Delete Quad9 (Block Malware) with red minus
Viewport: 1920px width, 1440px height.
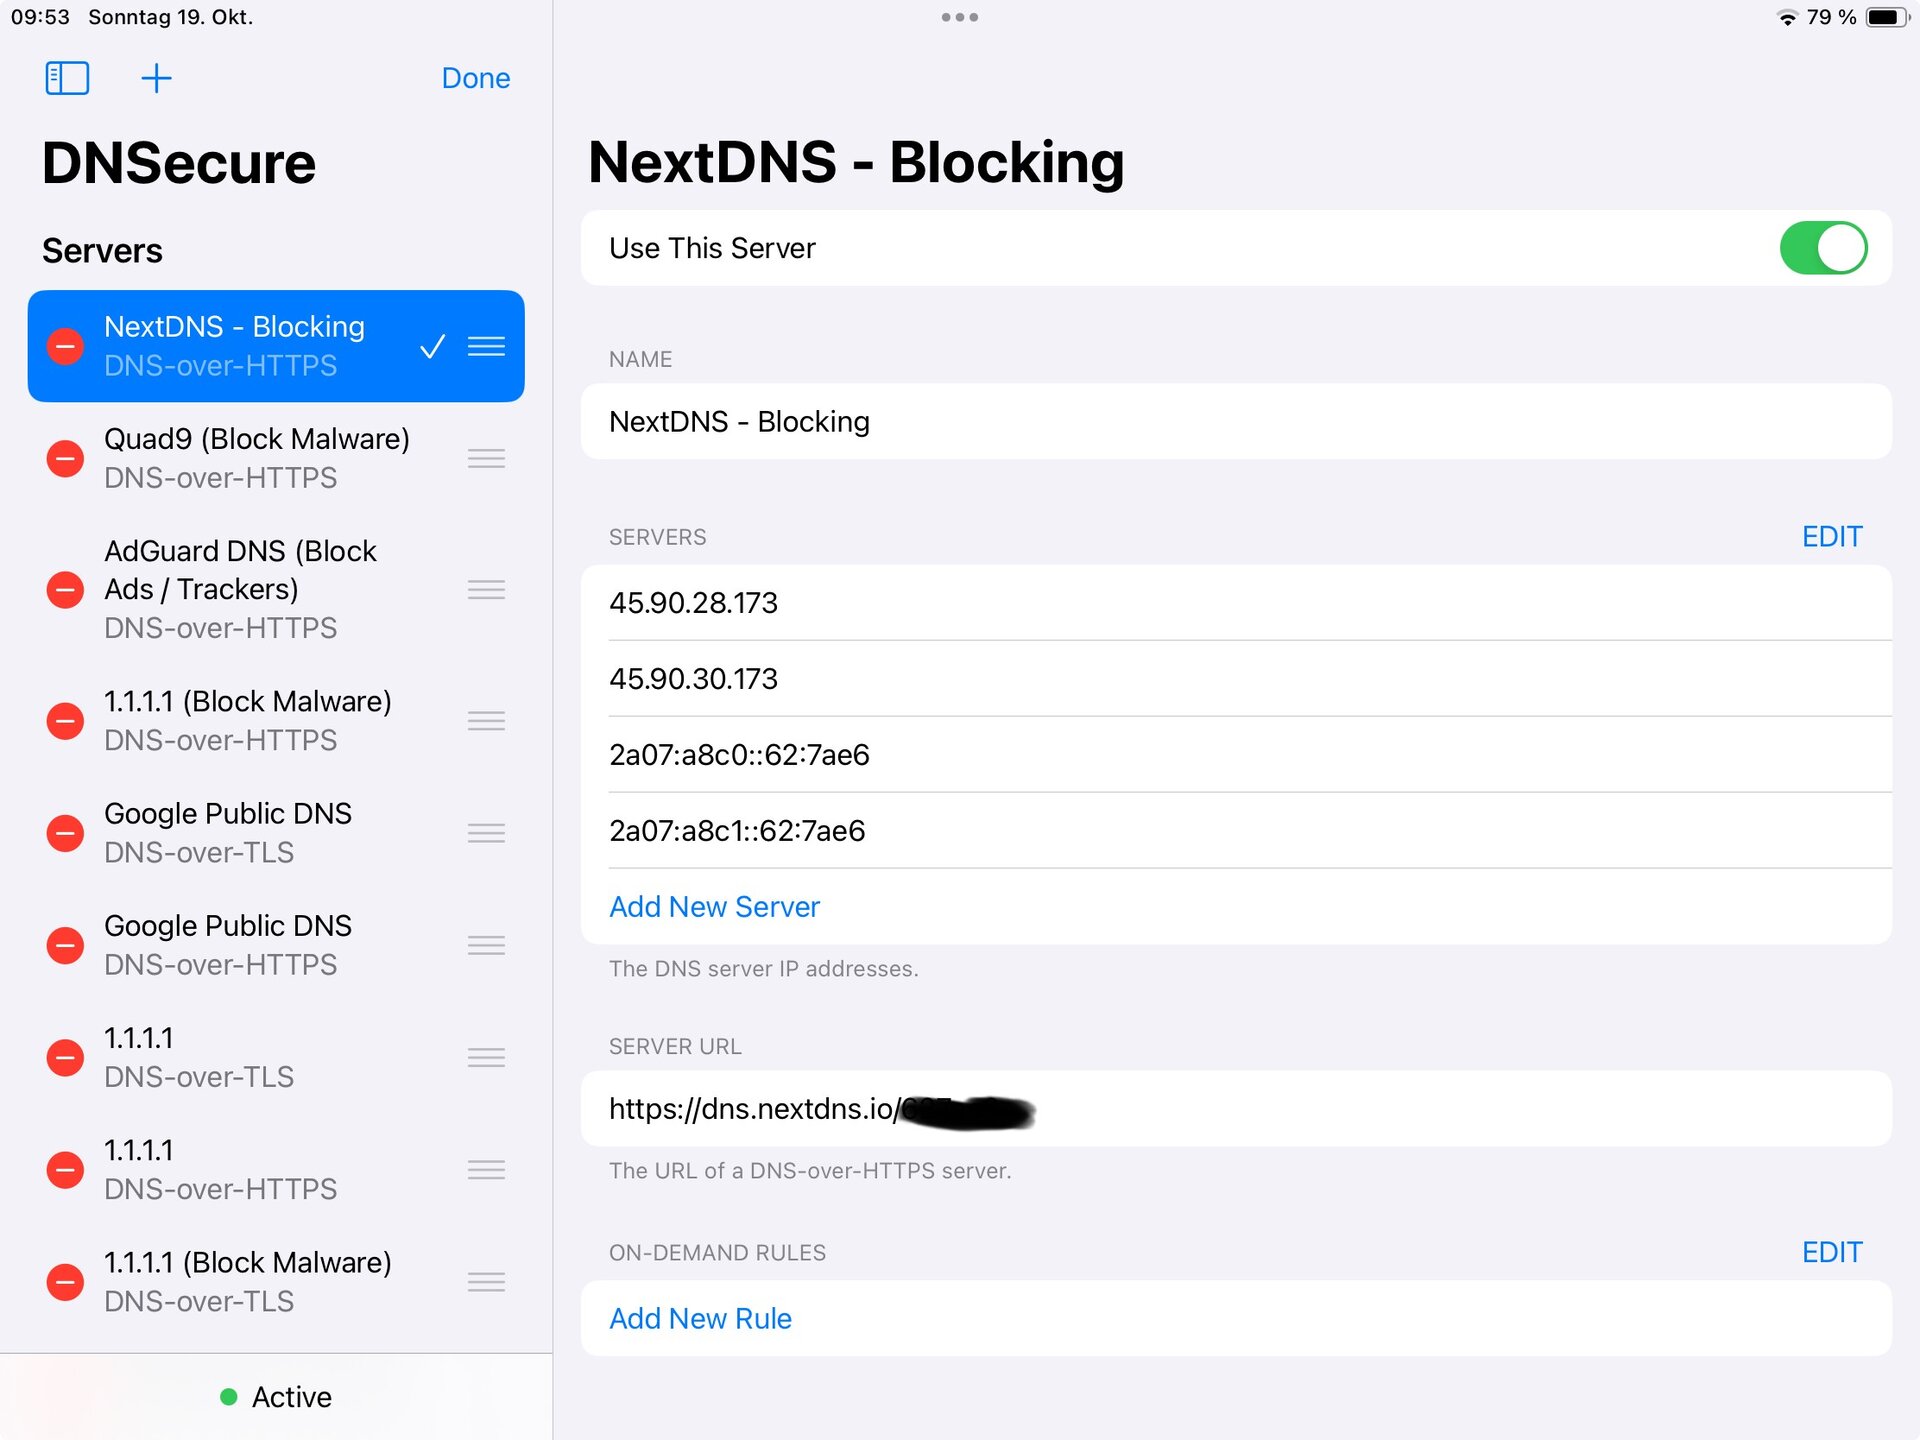tap(66, 459)
